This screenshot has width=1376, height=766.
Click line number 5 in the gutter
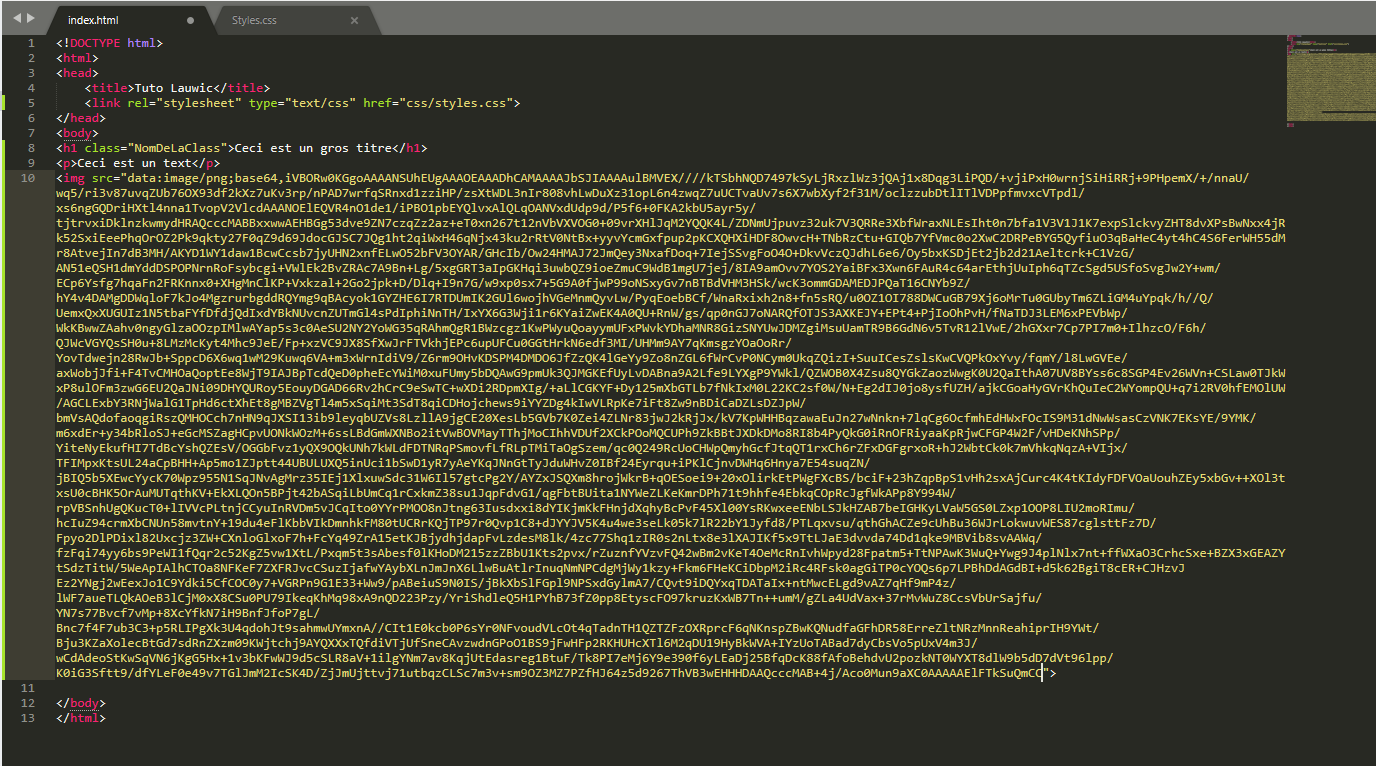coord(31,103)
